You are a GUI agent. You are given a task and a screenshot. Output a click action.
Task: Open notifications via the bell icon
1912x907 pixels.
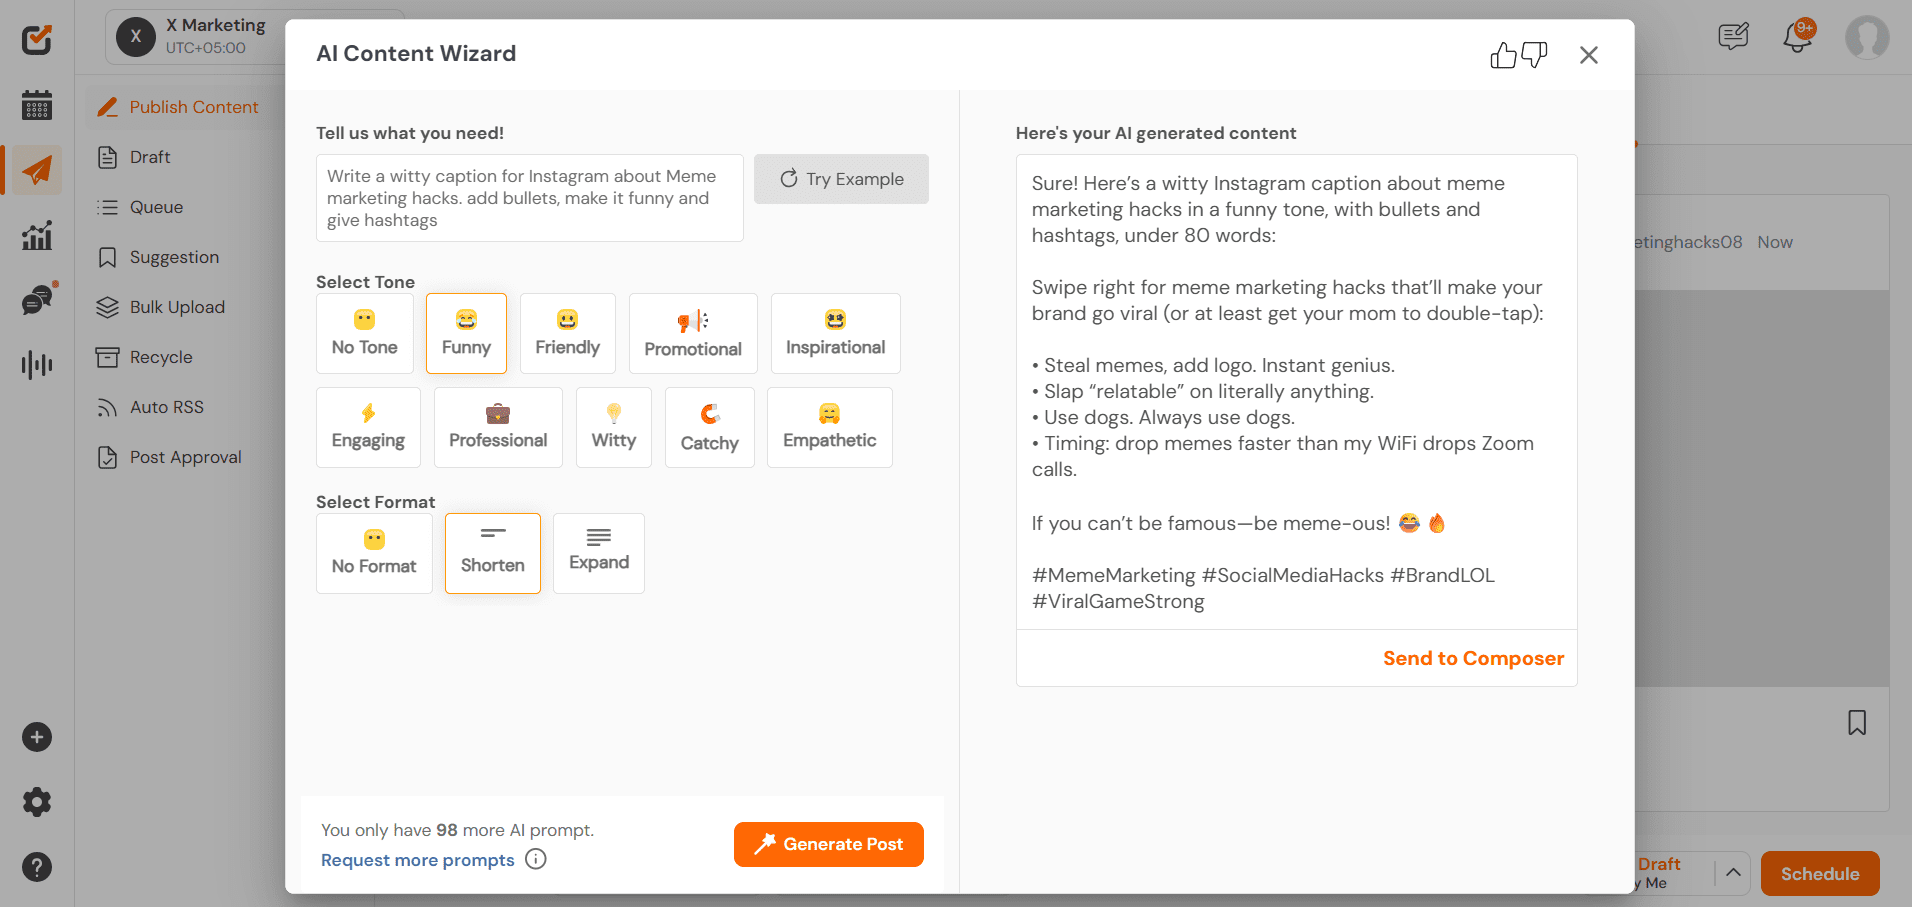click(x=1797, y=36)
